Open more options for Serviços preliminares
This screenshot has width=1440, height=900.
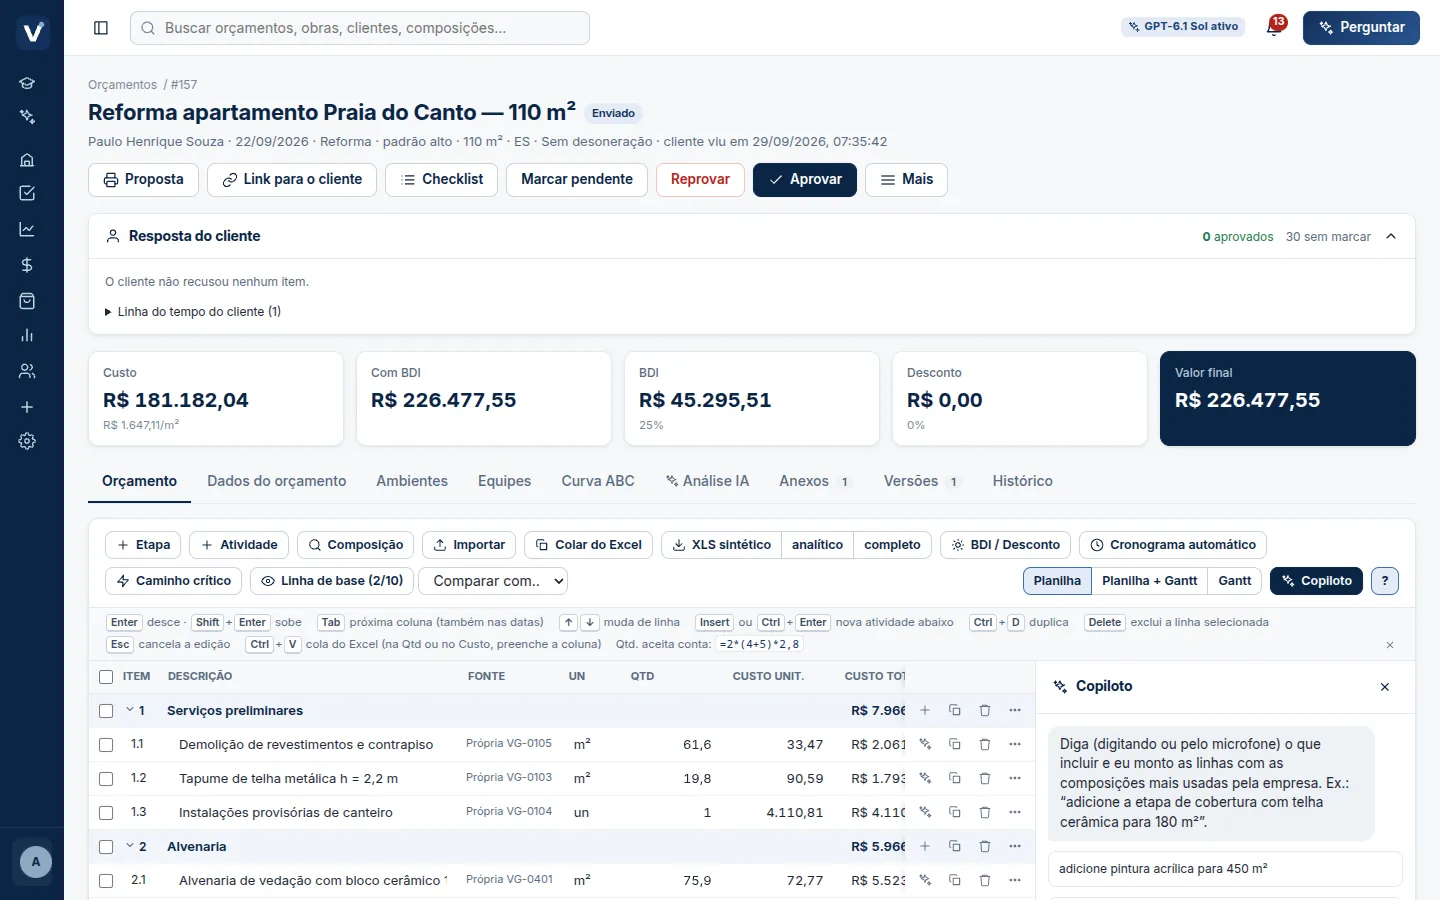1015,710
